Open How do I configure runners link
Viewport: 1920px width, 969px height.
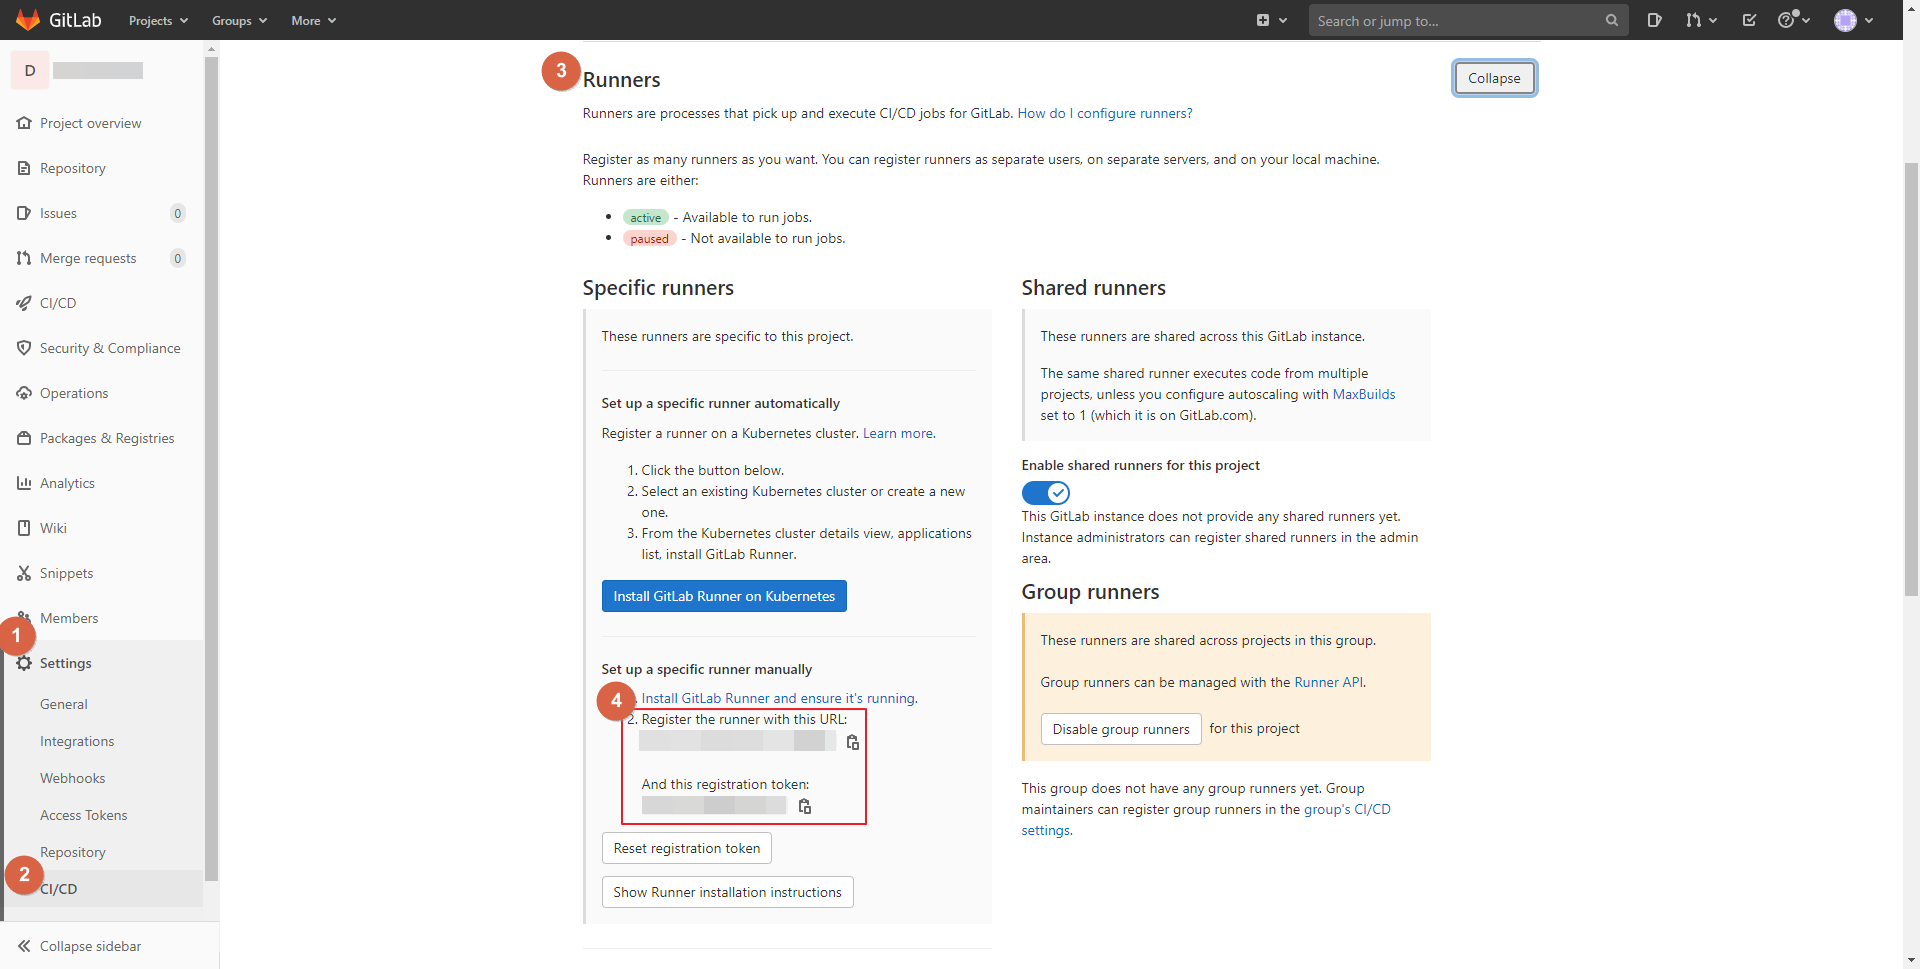(1104, 113)
